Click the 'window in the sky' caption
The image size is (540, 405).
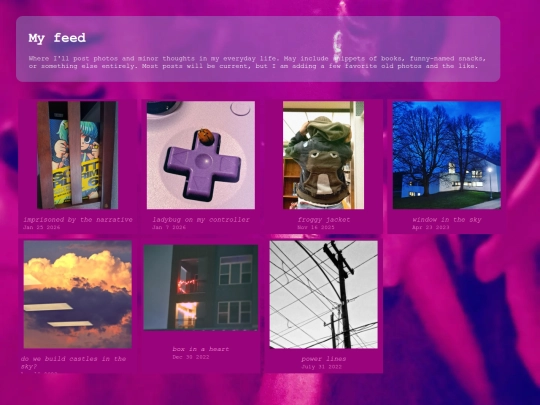(447, 219)
